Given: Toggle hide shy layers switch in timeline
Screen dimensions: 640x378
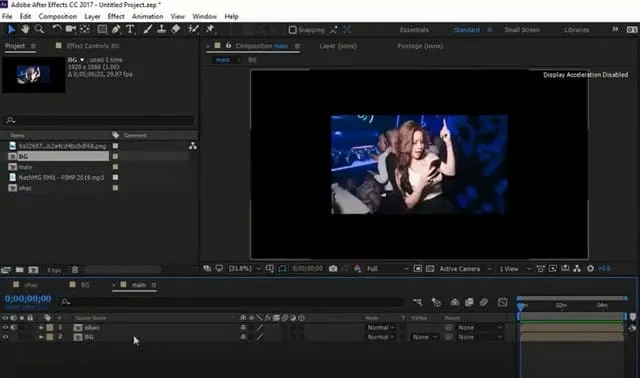Looking at the screenshot, I should coord(455,302).
